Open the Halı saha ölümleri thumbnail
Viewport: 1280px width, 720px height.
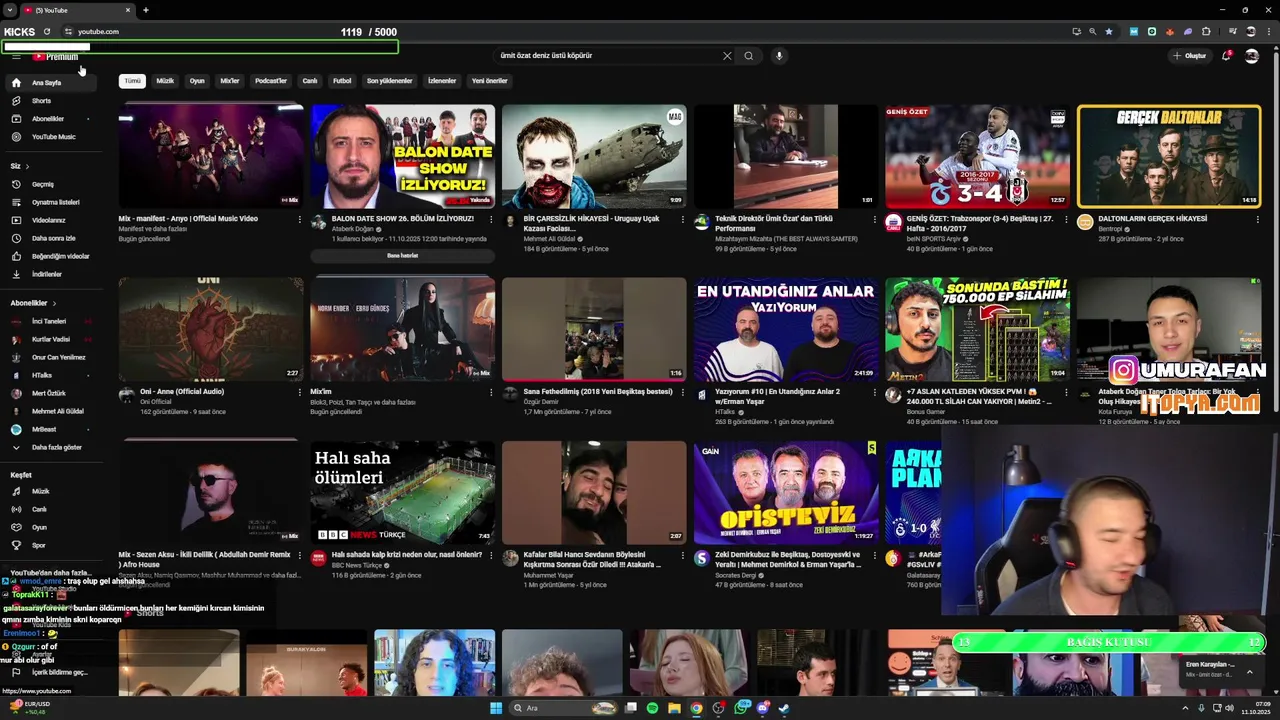402,492
